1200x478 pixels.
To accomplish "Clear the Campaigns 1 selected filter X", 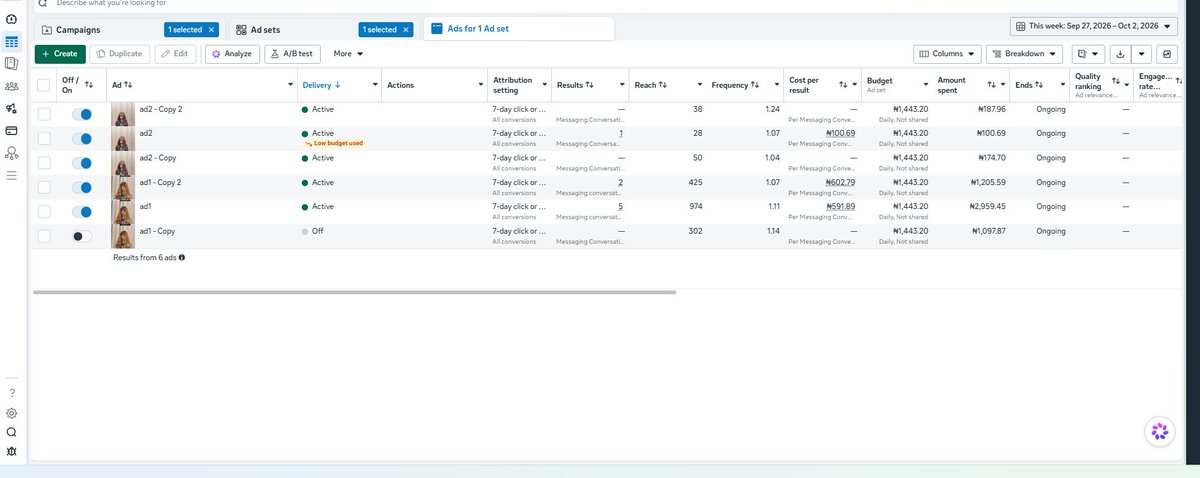I will click(211, 30).
